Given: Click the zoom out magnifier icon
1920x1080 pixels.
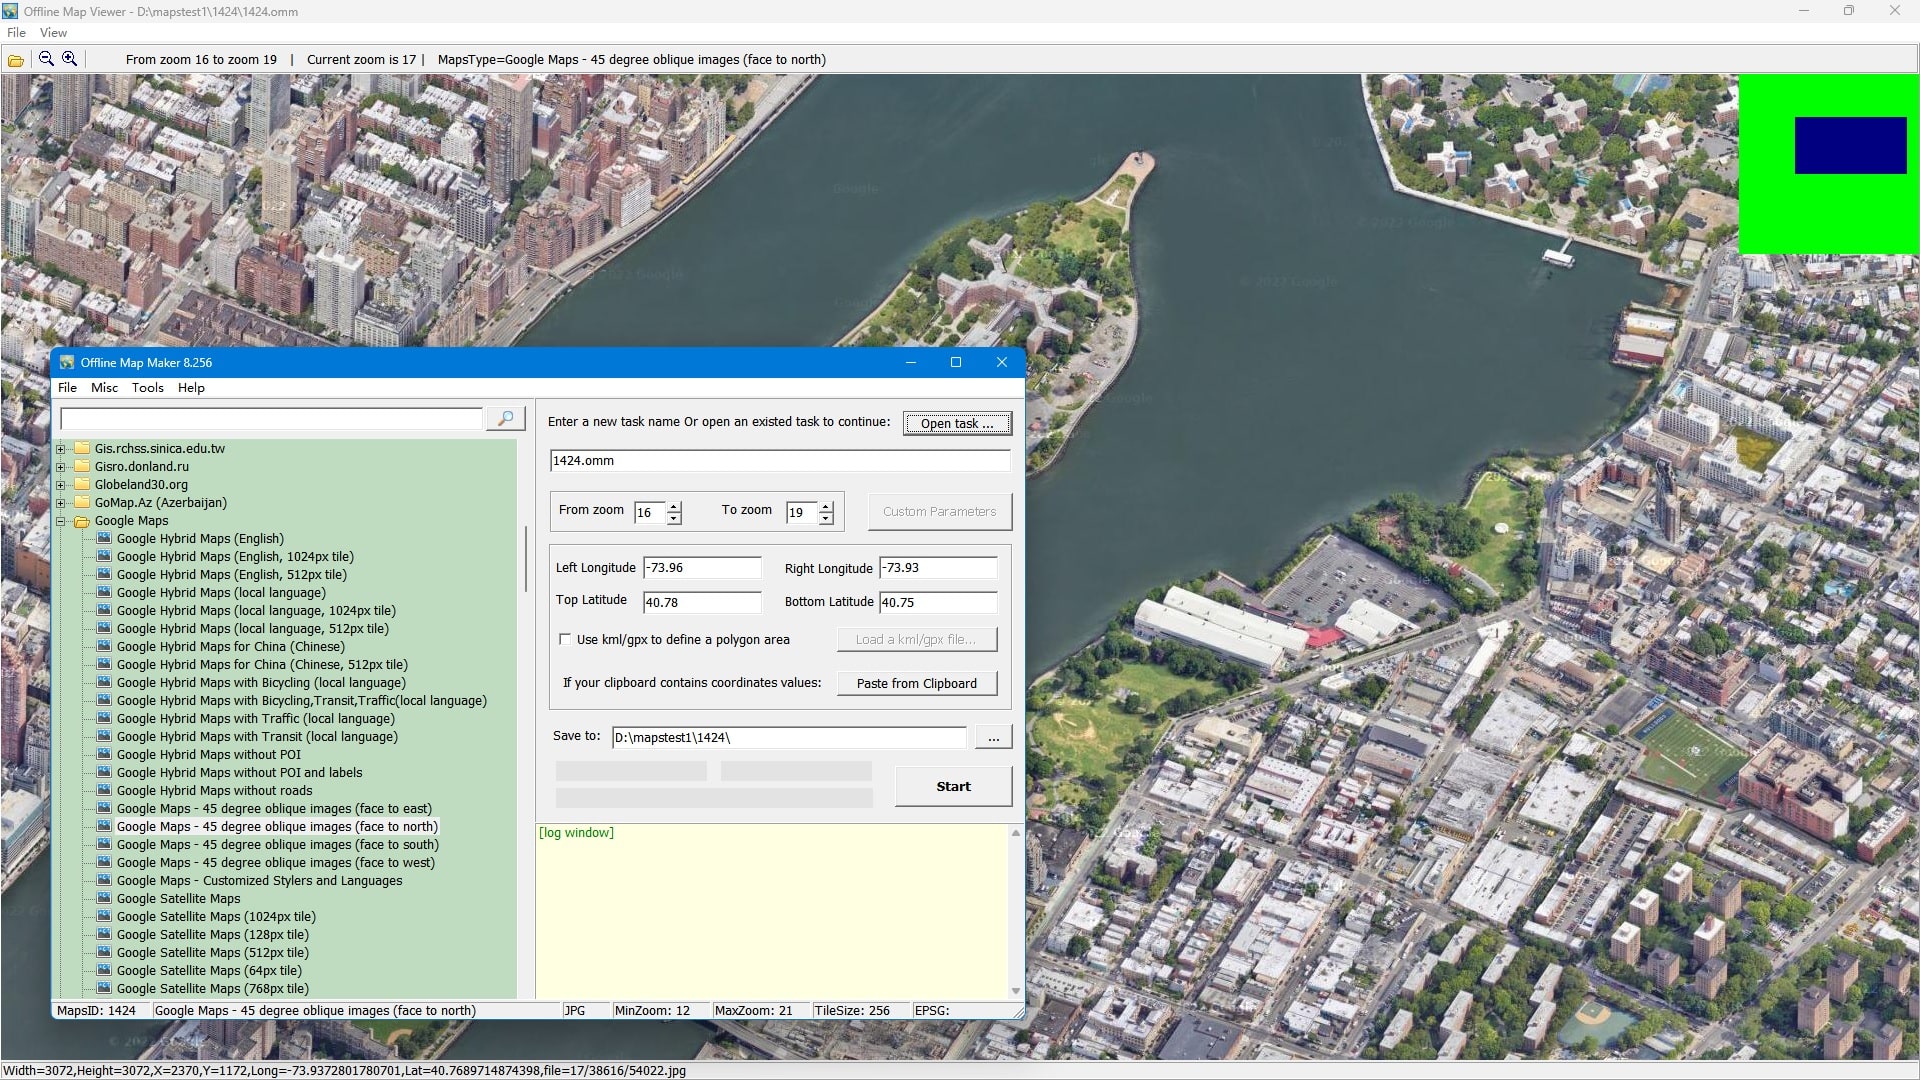Looking at the screenshot, I should [46, 59].
